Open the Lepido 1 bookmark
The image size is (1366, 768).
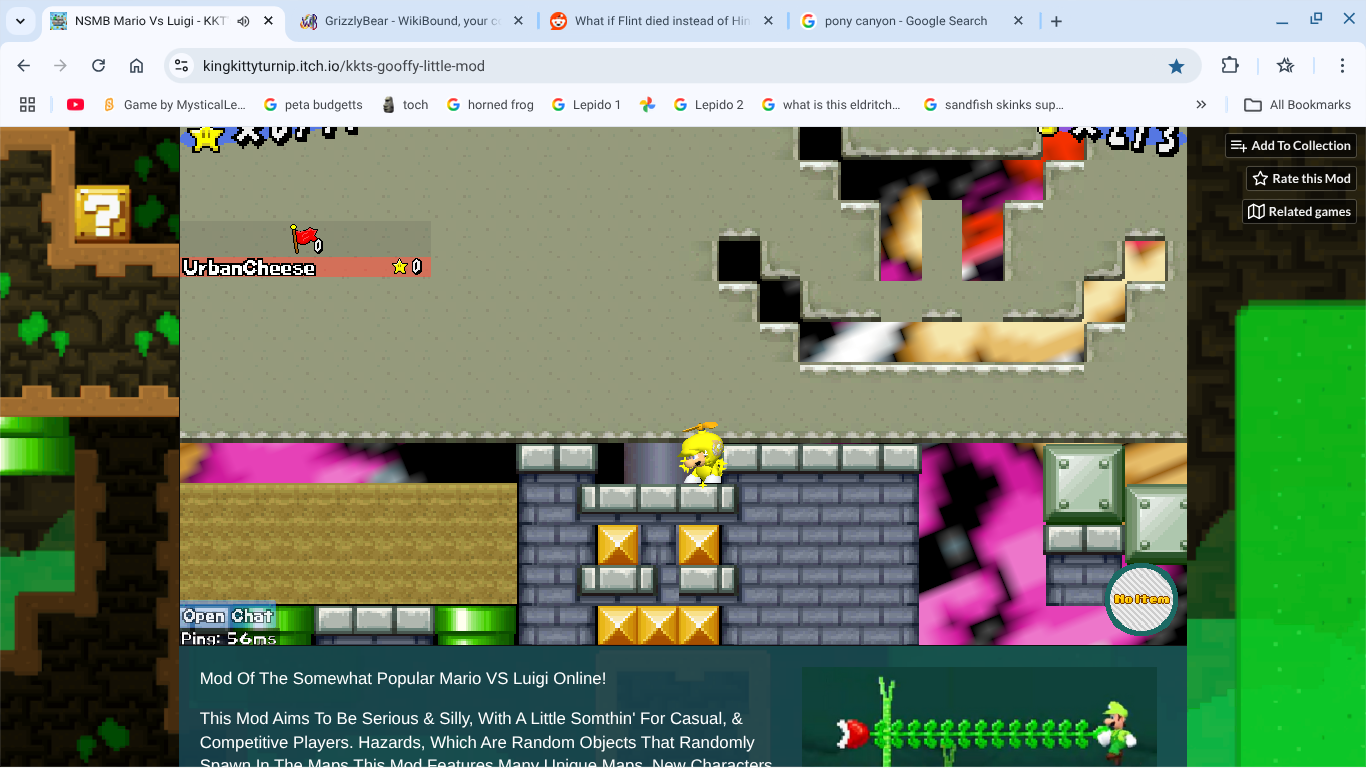(x=586, y=104)
